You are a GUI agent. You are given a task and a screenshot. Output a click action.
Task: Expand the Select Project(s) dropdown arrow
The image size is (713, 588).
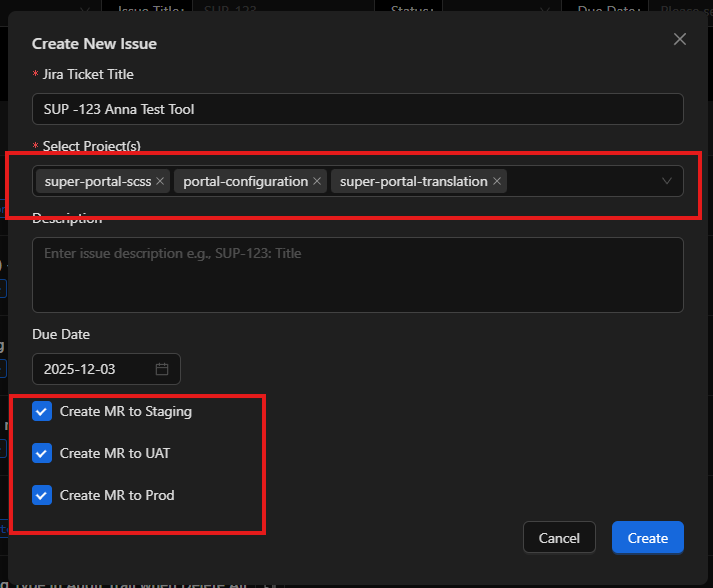click(667, 181)
